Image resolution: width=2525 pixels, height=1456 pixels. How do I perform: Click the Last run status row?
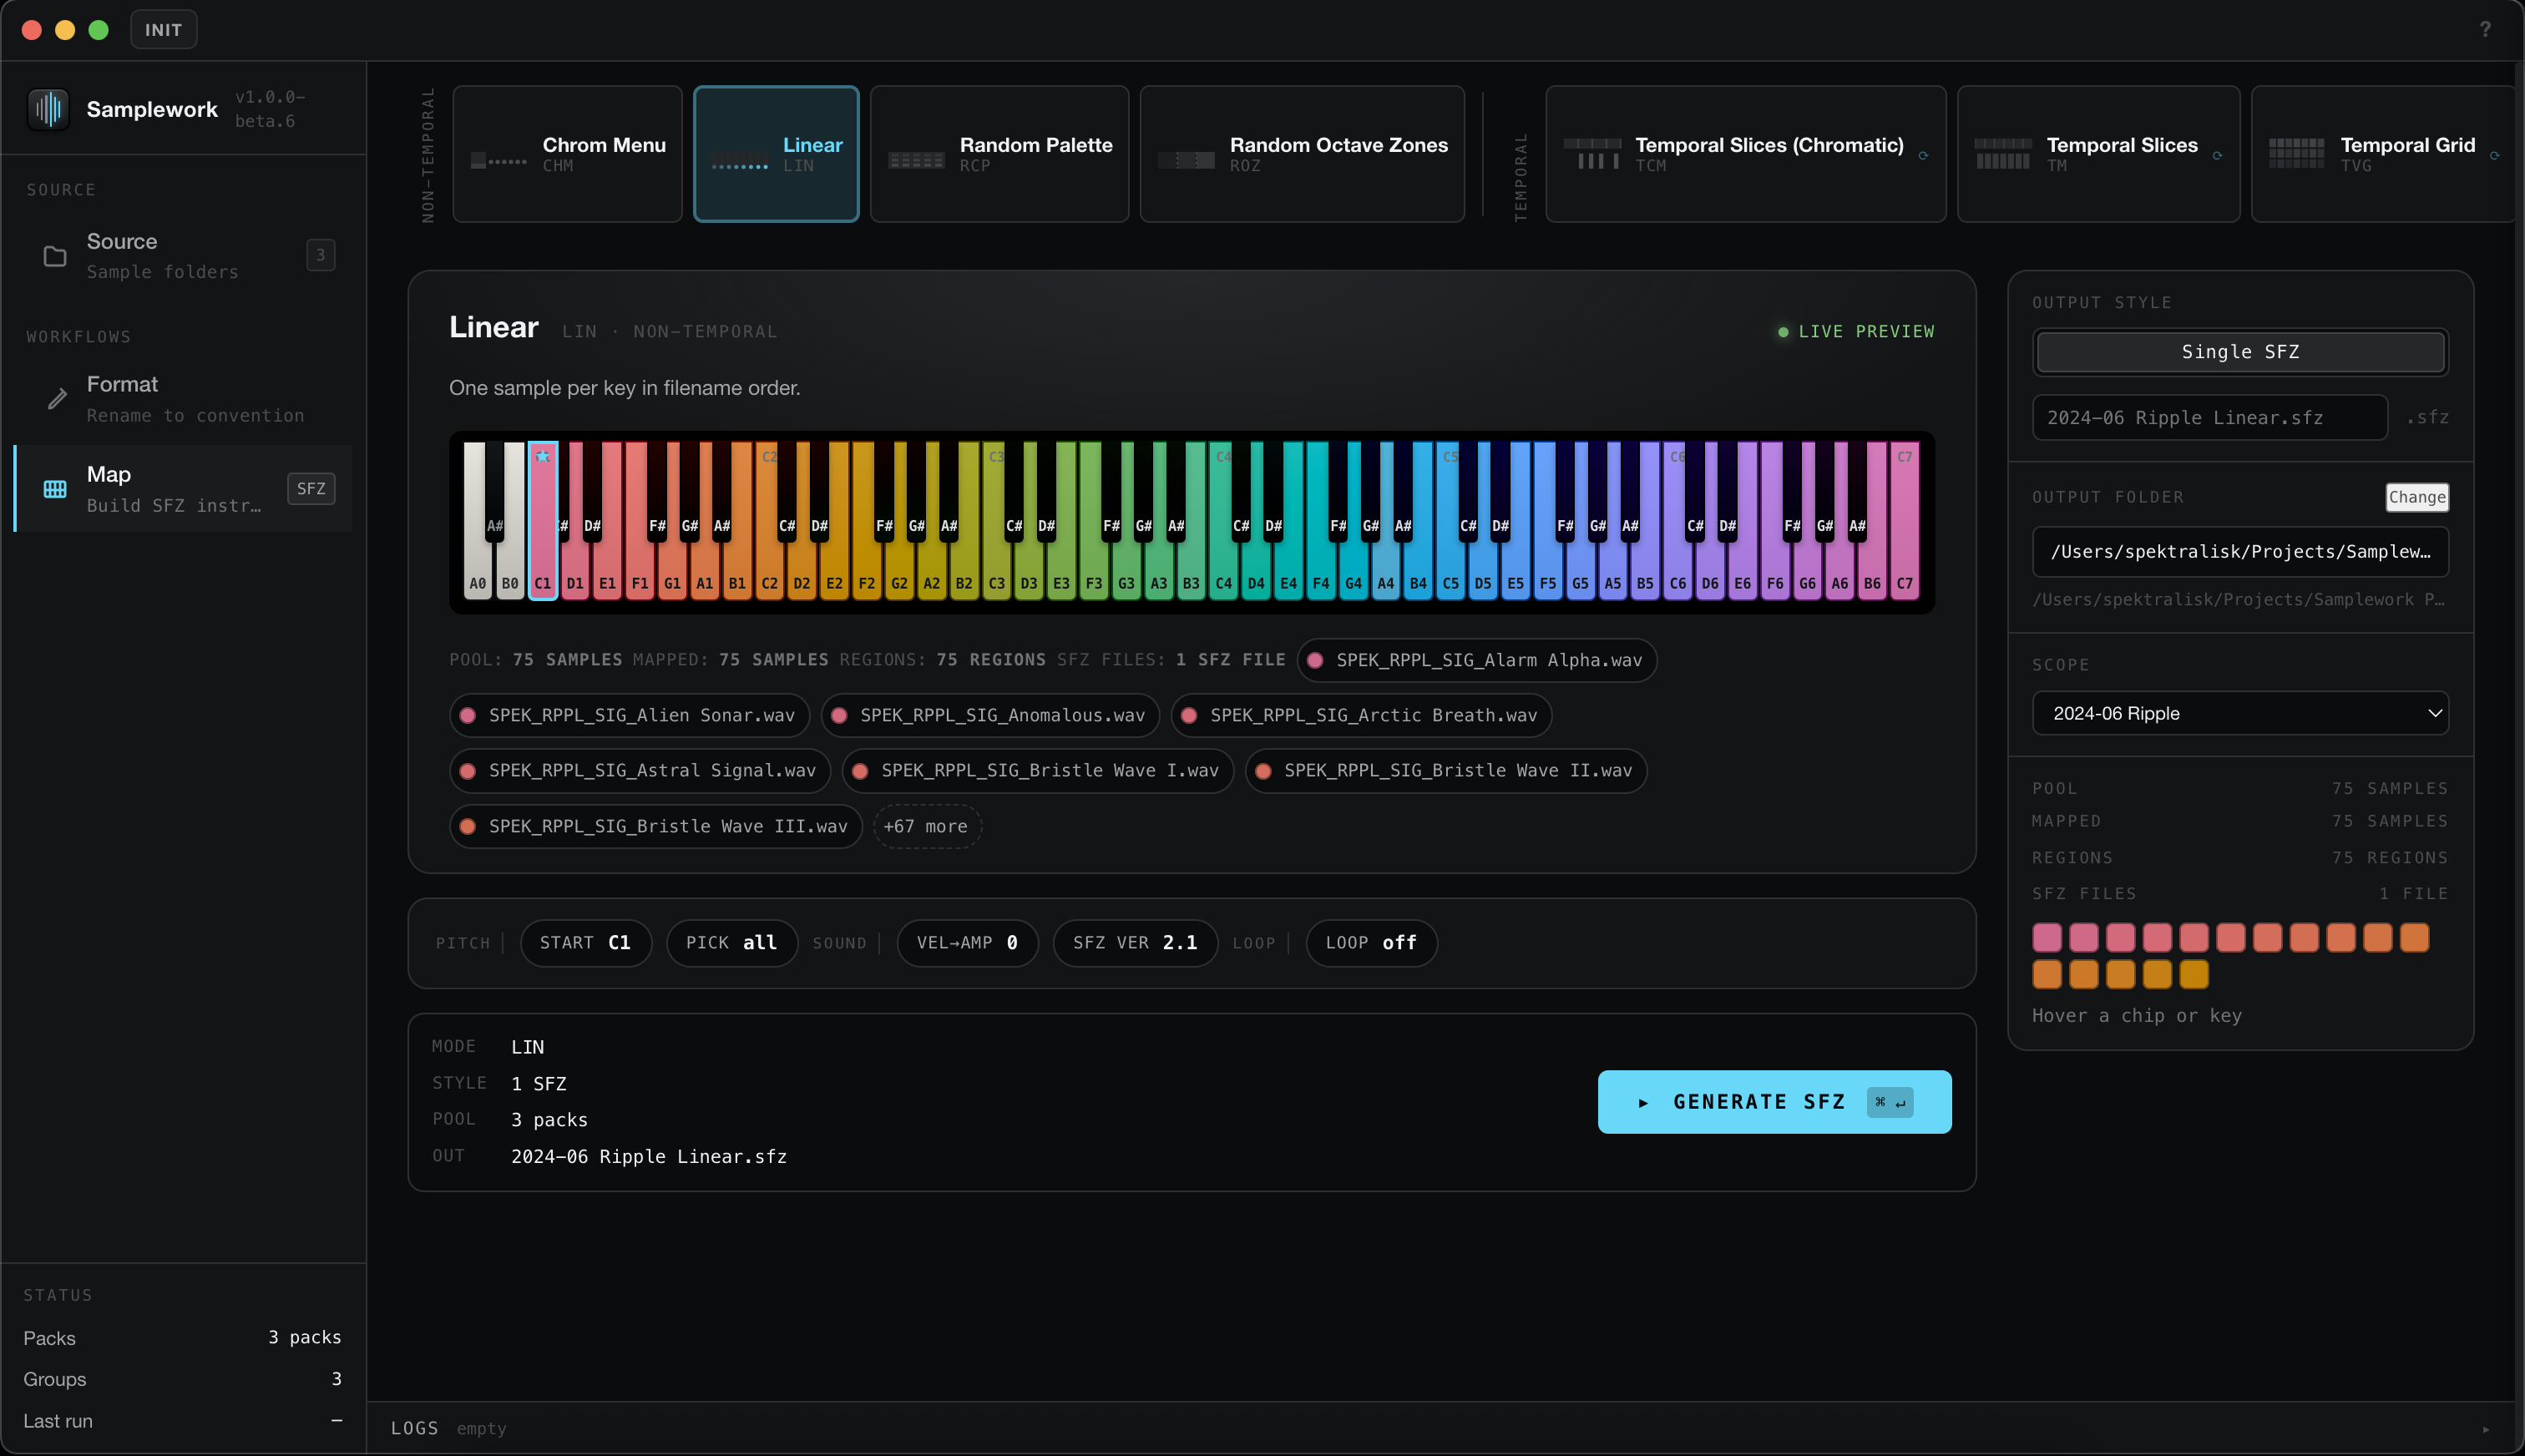(x=183, y=1421)
